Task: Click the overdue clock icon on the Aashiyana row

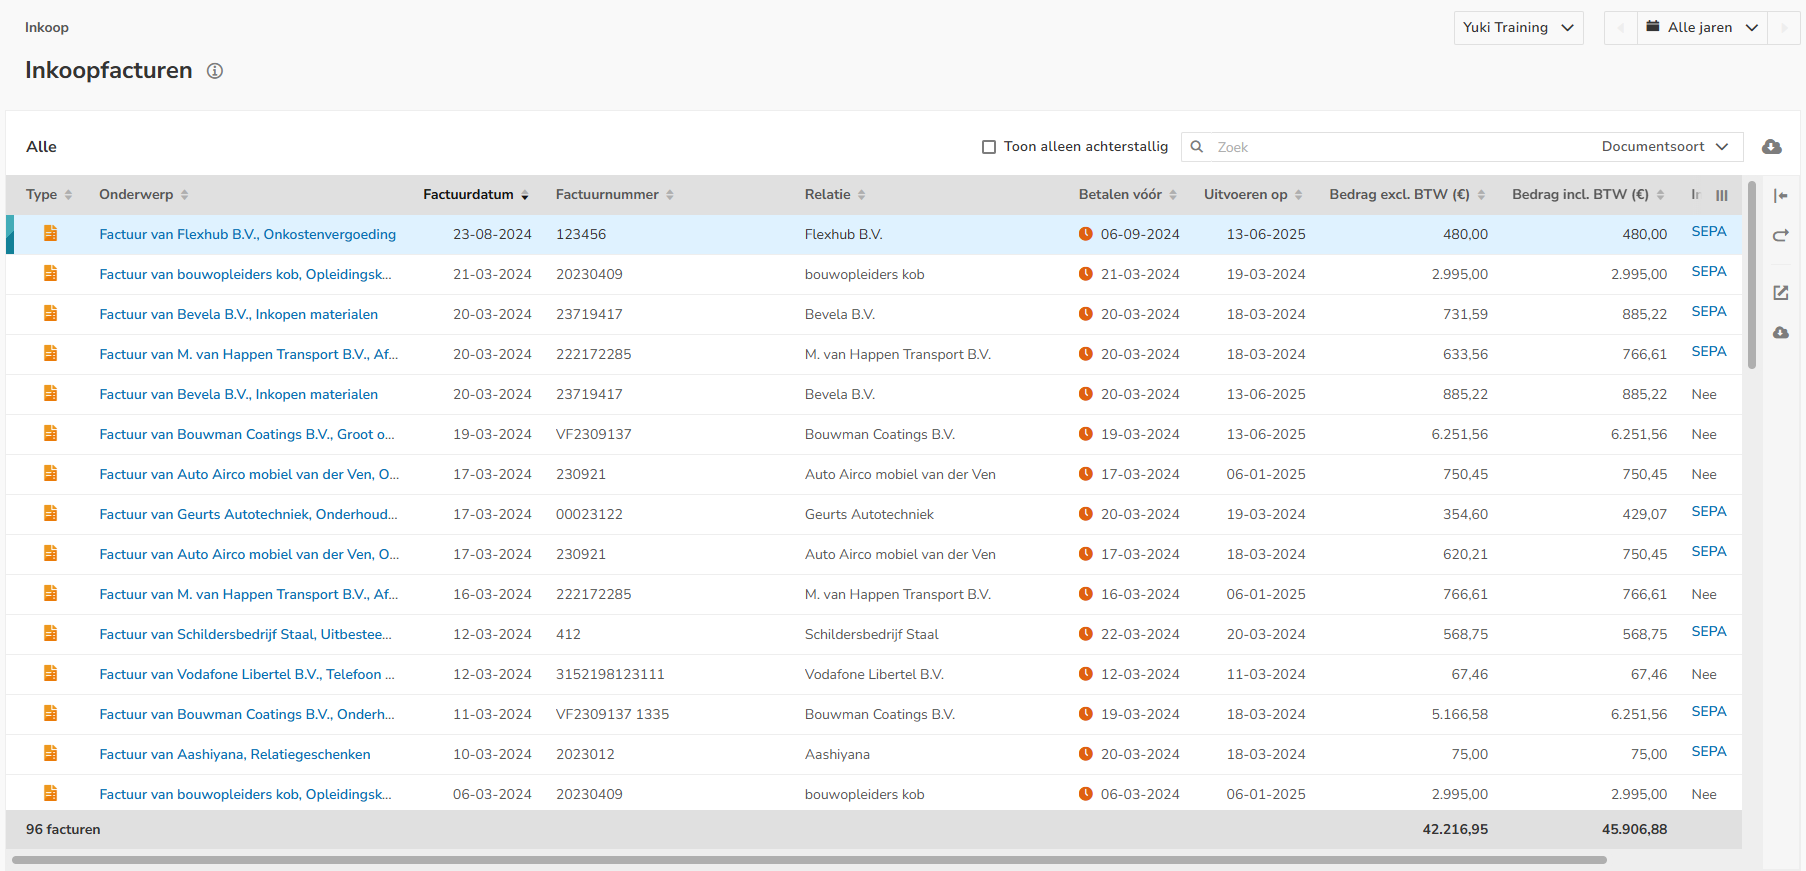Action: tap(1086, 754)
